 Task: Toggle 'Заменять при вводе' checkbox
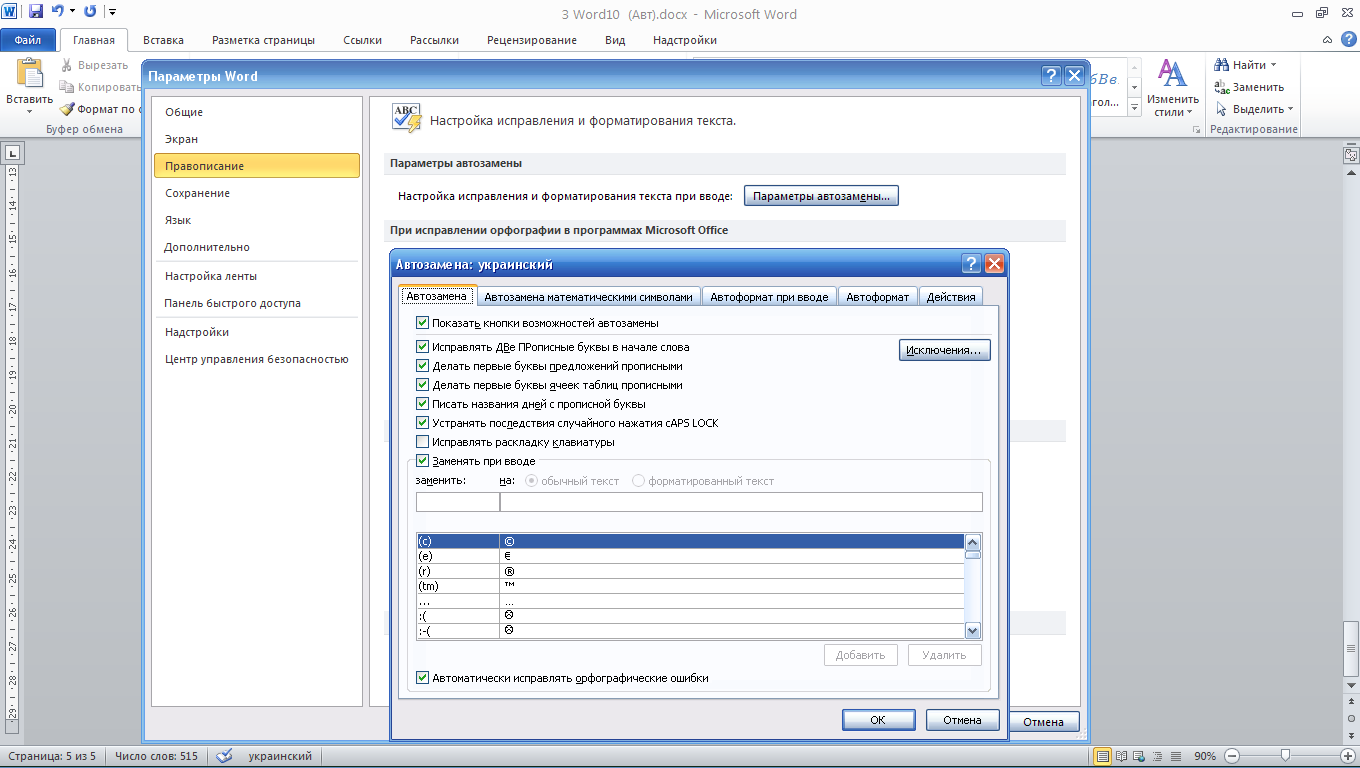pos(422,461)
